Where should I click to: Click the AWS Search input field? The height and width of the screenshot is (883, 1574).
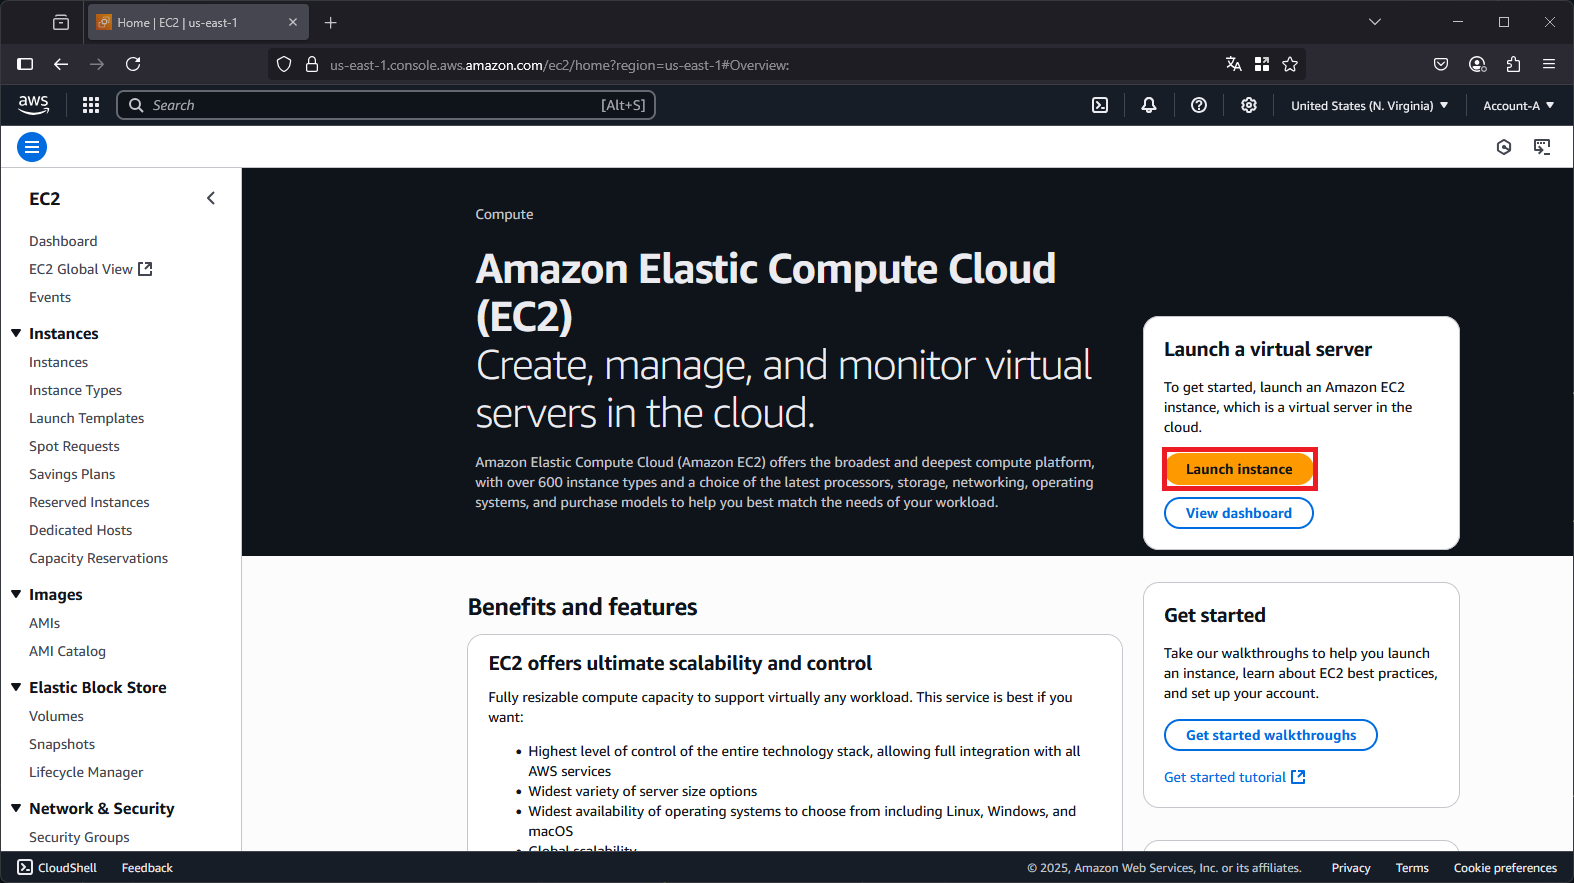click(x=386, y=105)
